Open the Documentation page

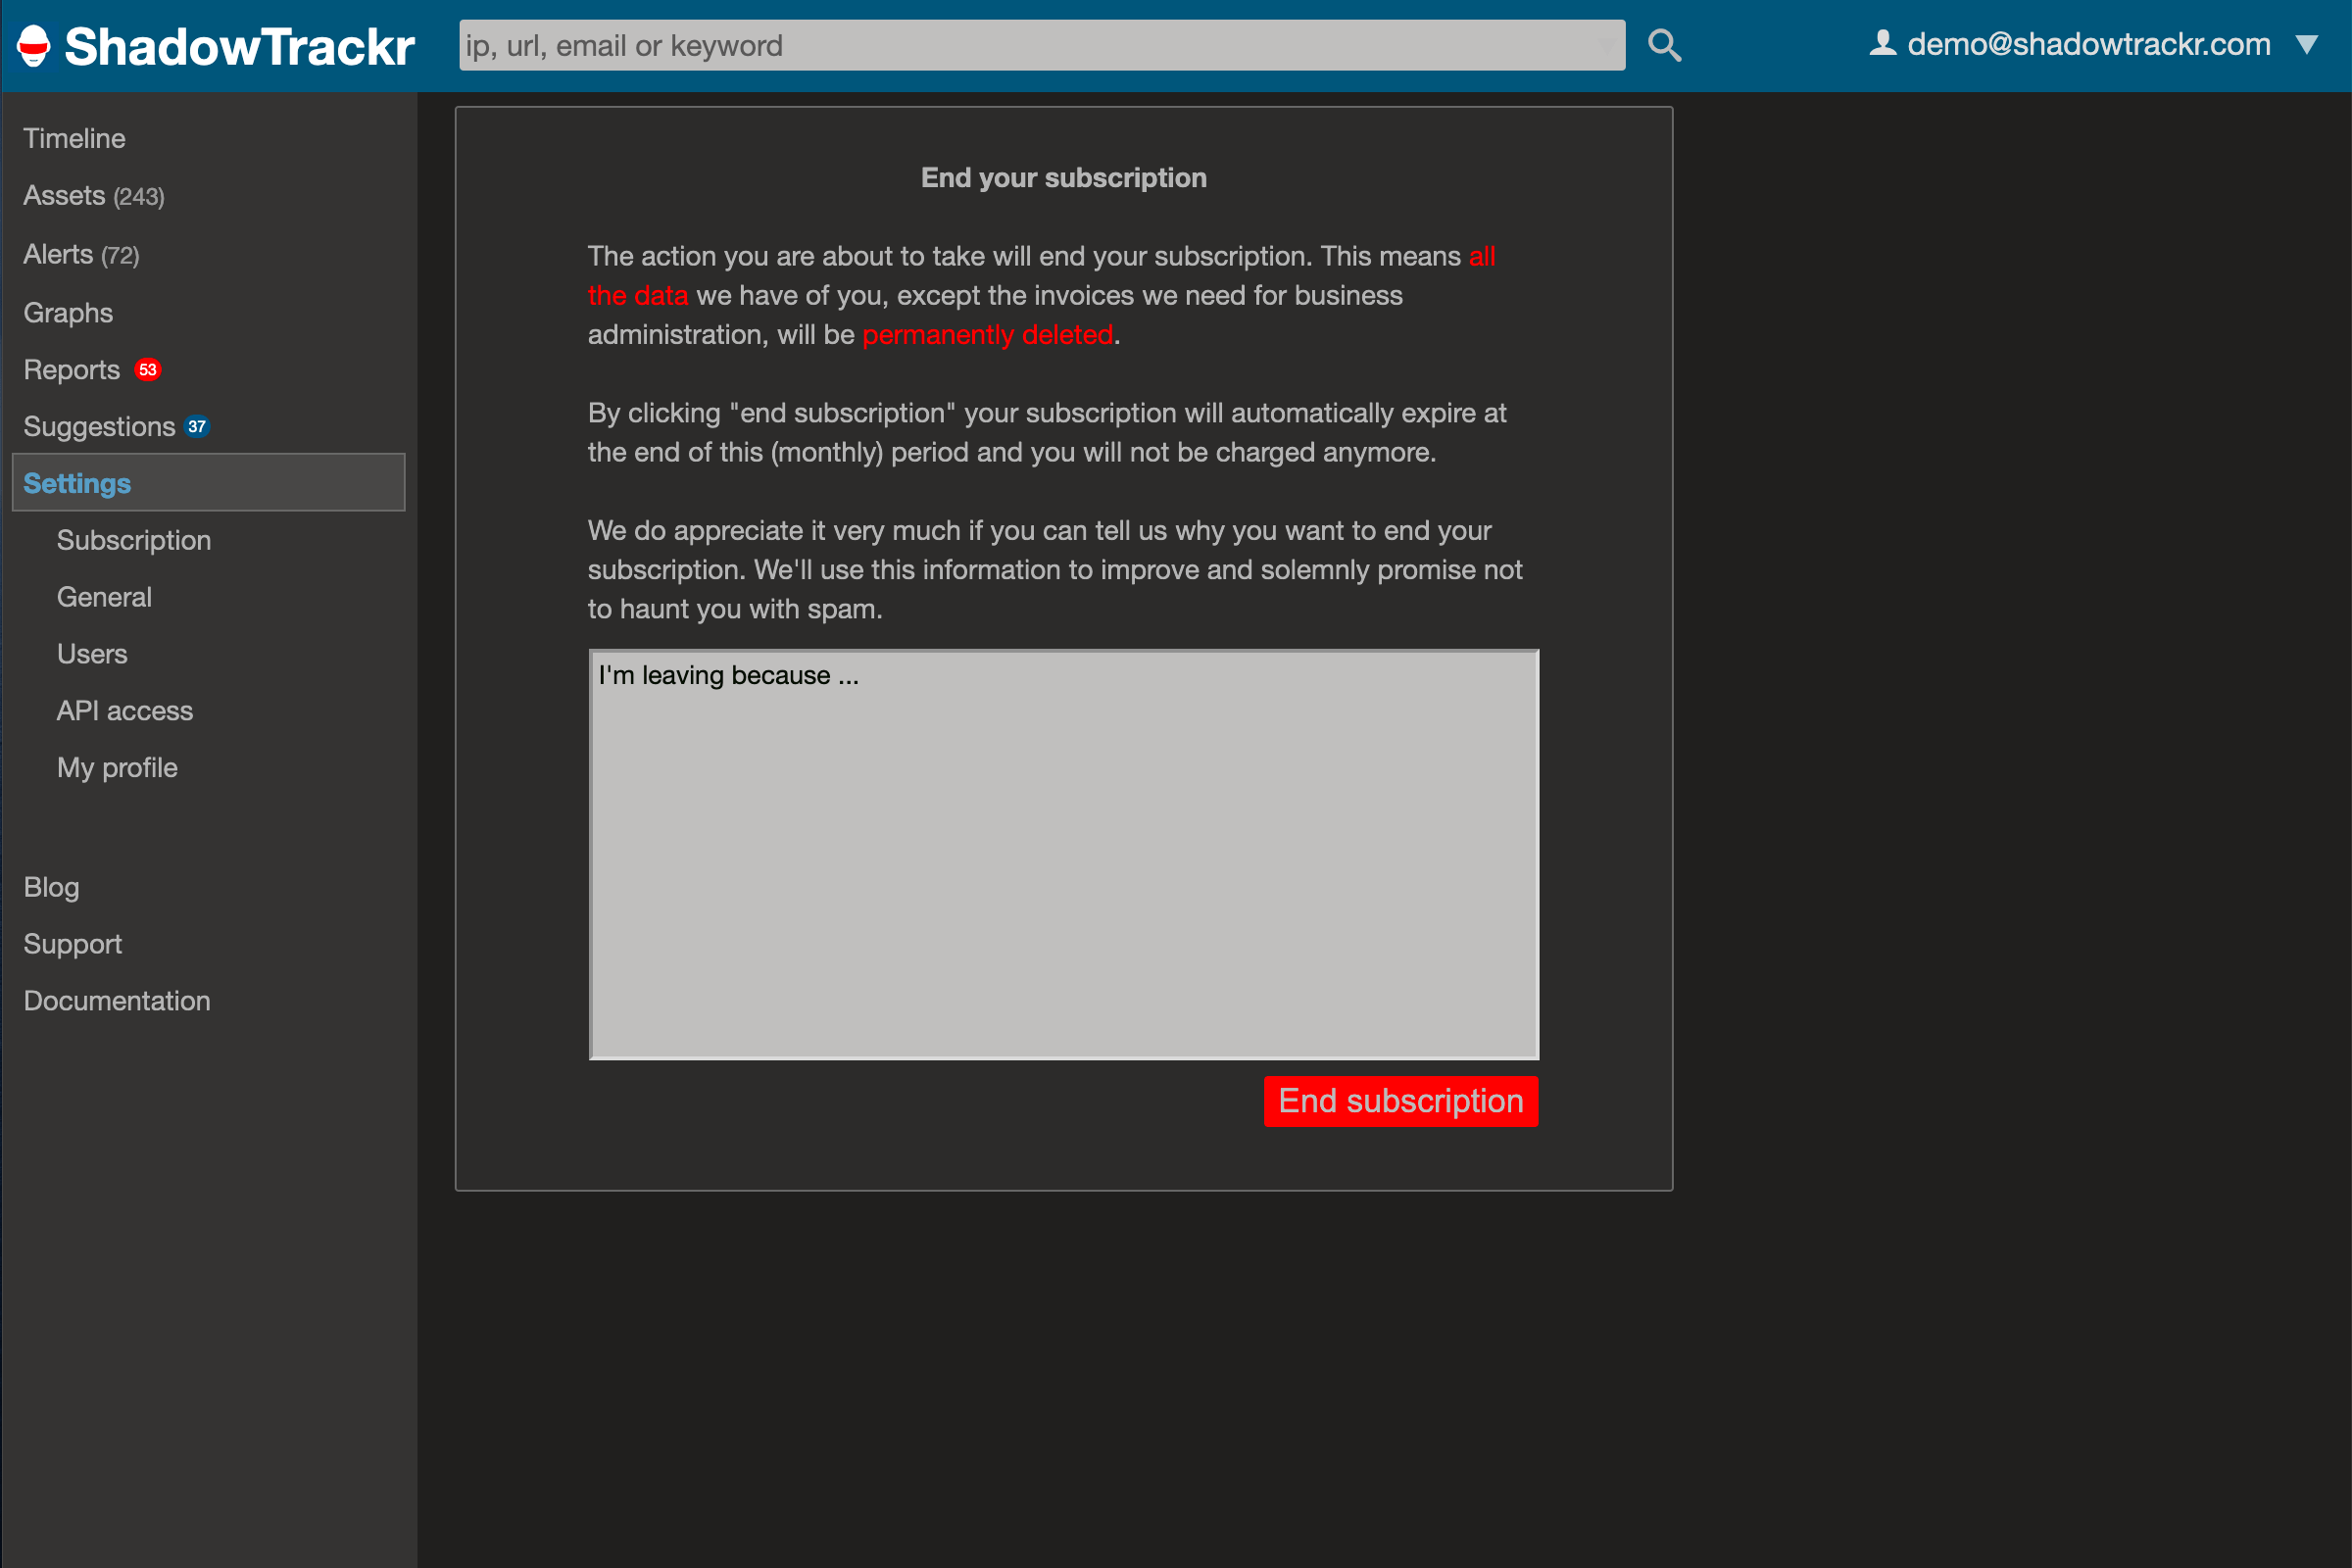pyautogui.click(x=116, y=1000)
